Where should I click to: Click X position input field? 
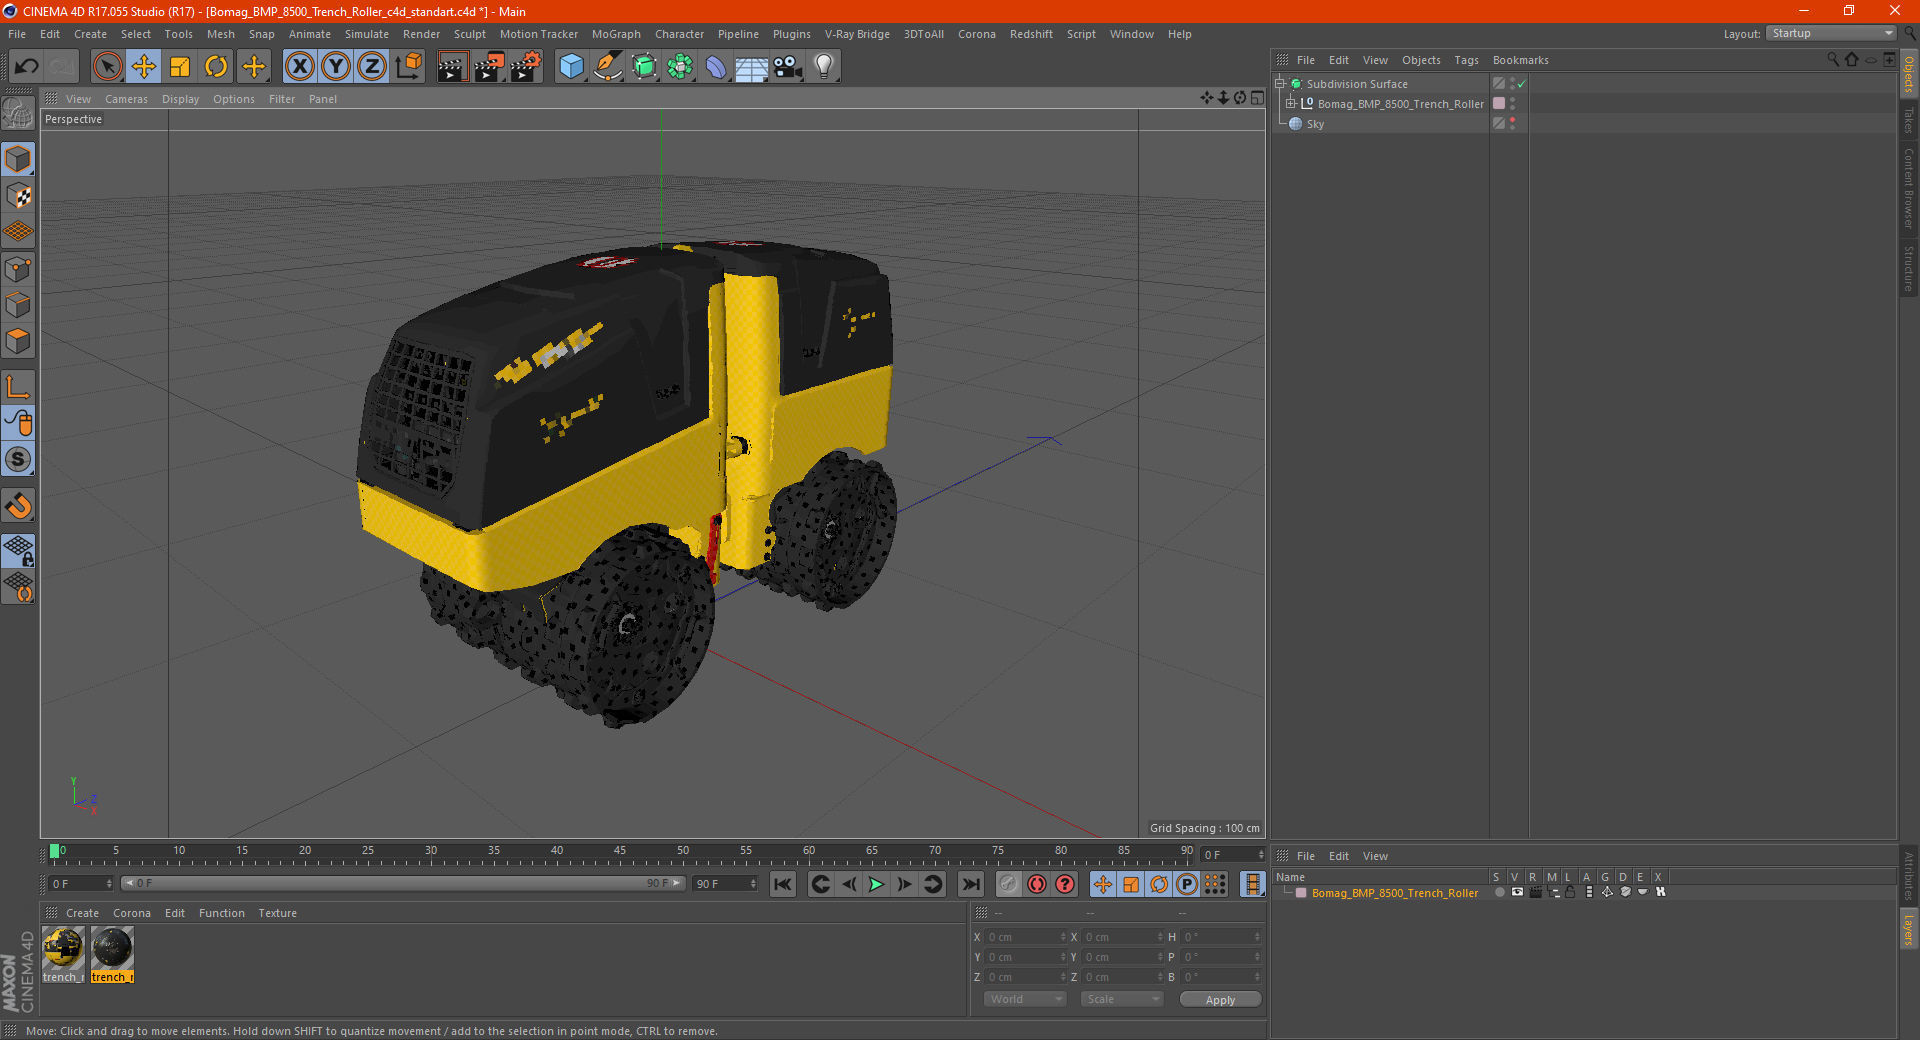(x=1025, y=938)
